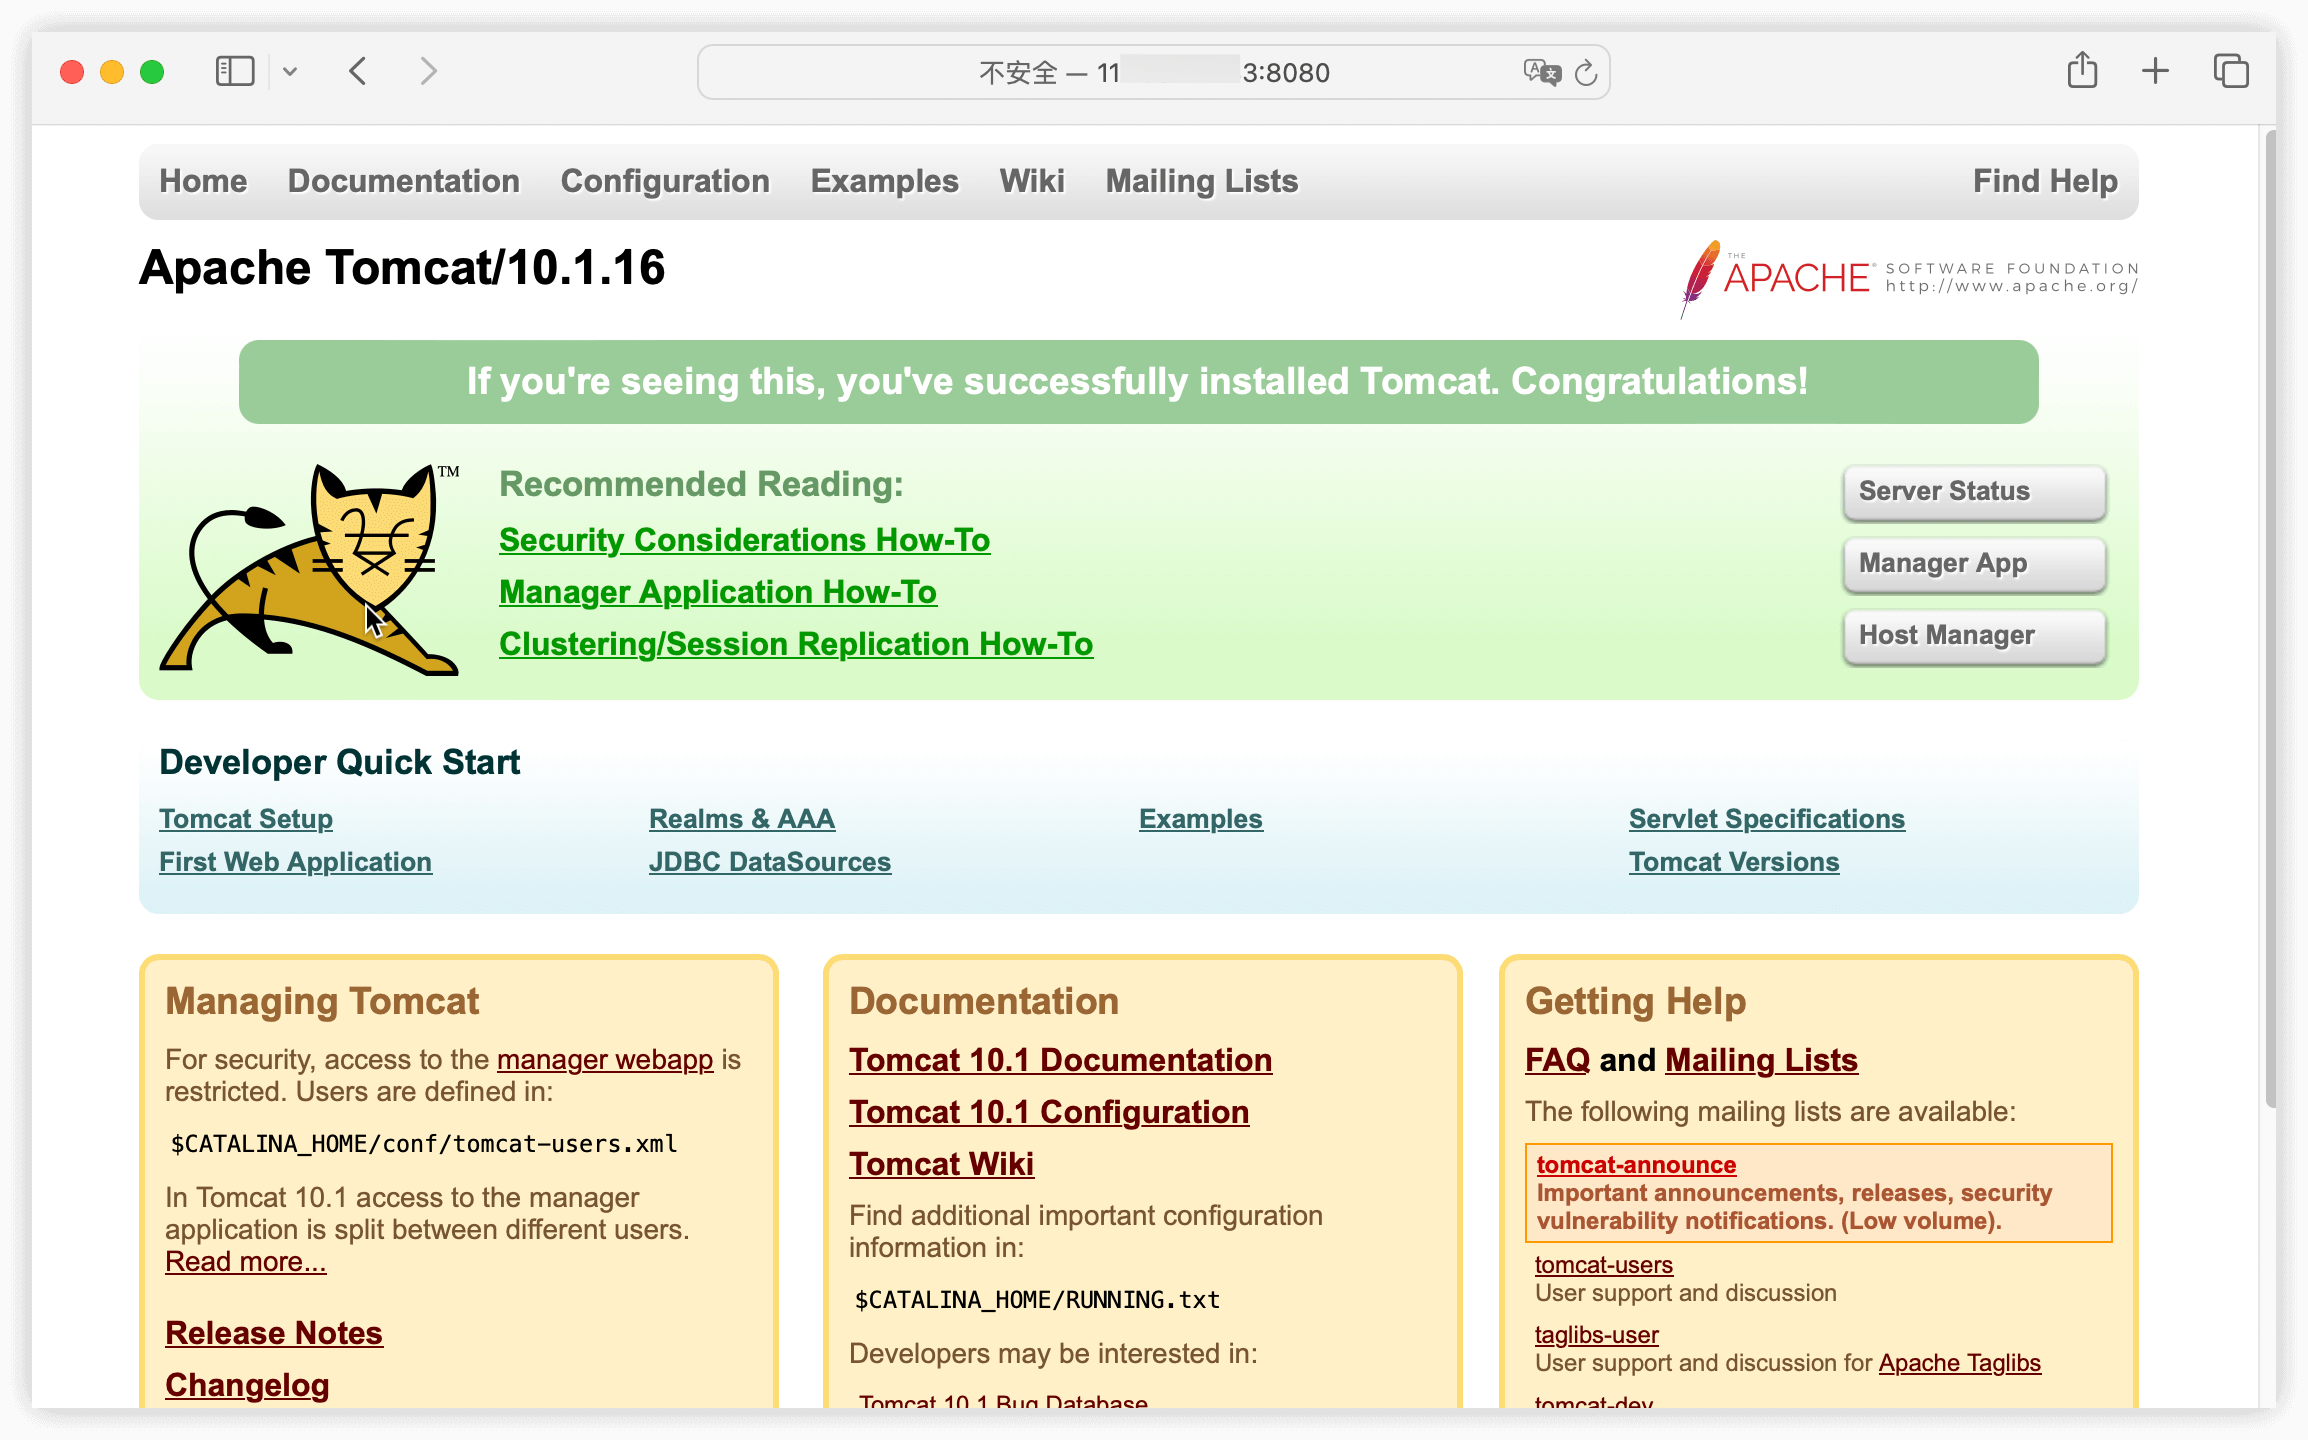Viewport: 2308px width, 1440px height.
Task: Open the Configuration nav item
Action: 665,181
